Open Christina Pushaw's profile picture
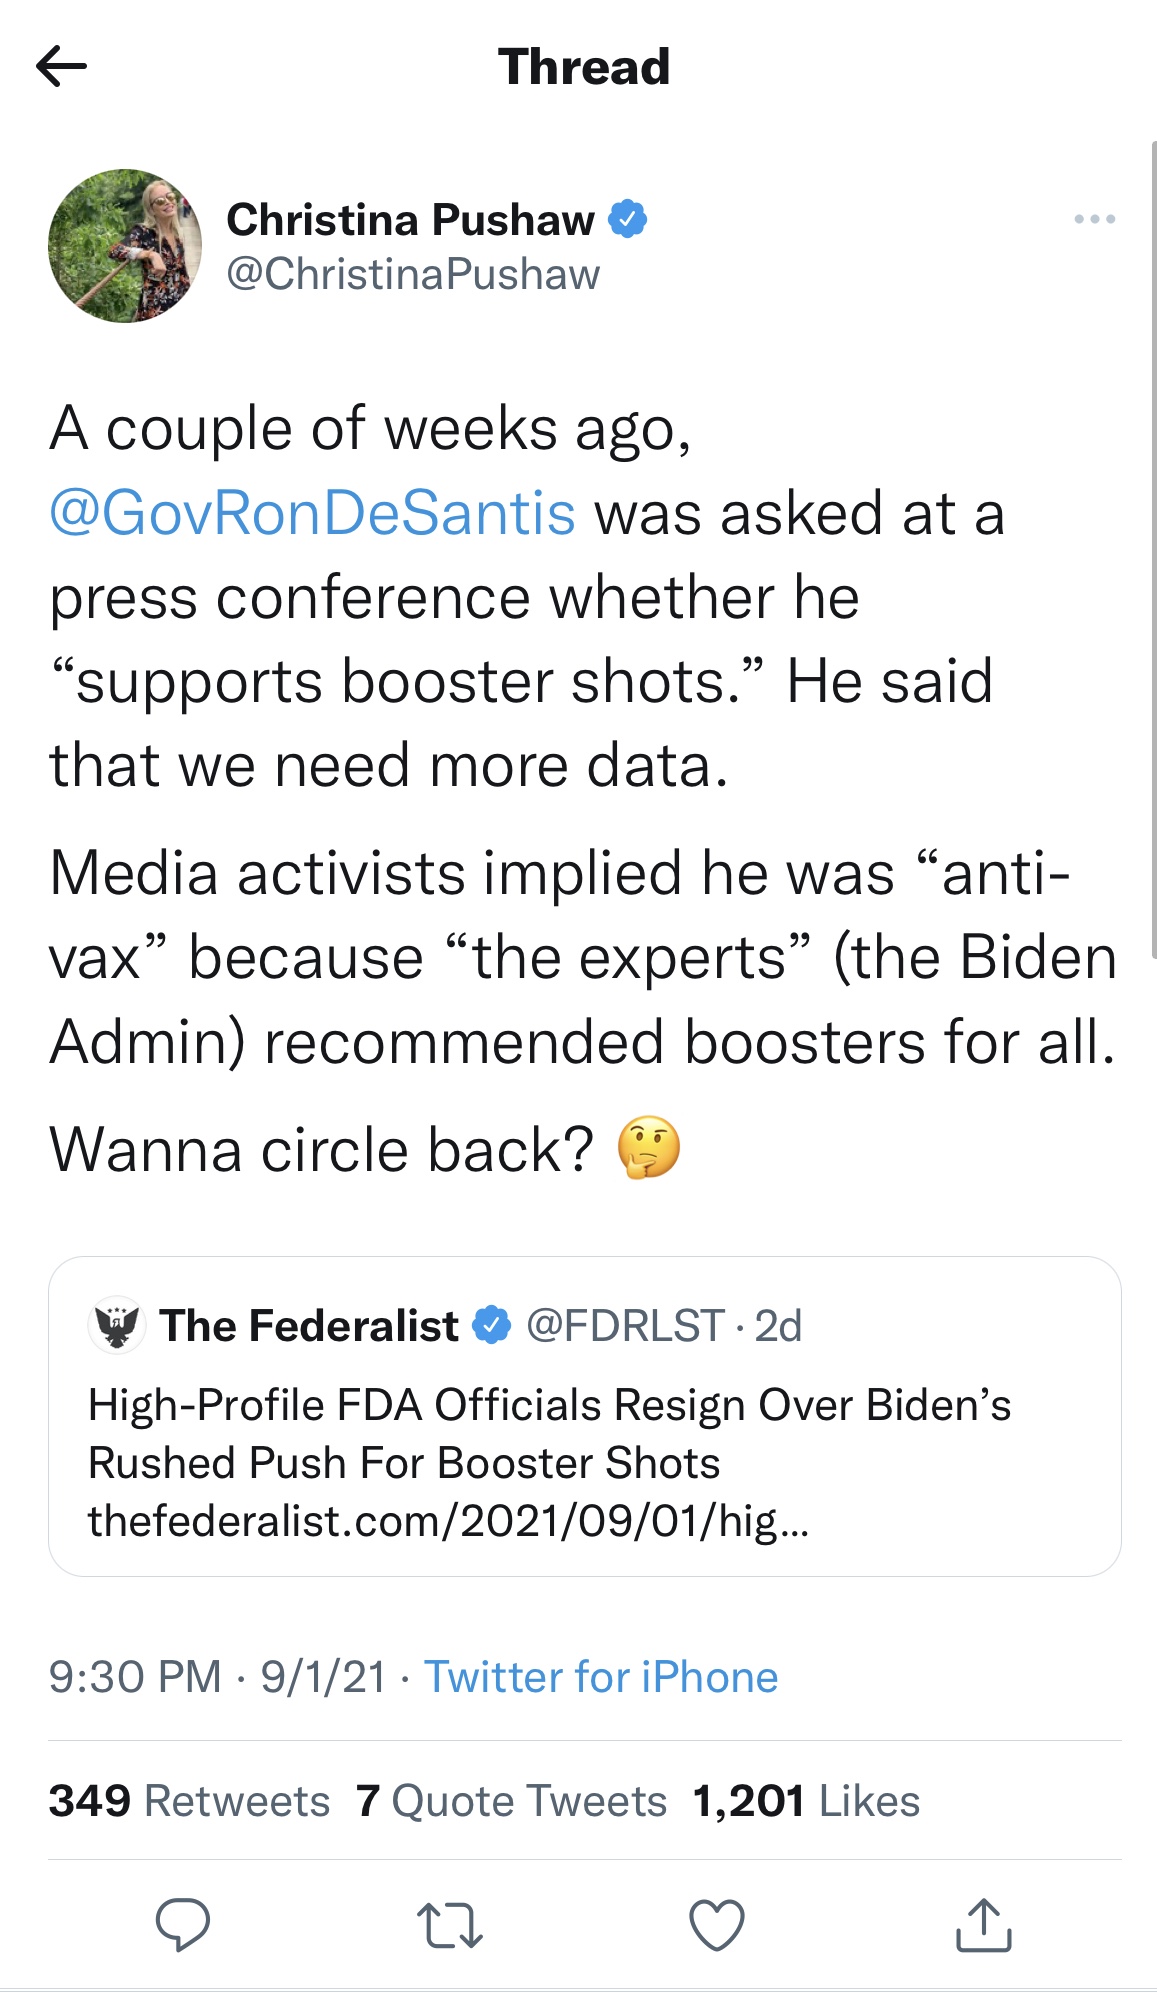 [125, 246]
